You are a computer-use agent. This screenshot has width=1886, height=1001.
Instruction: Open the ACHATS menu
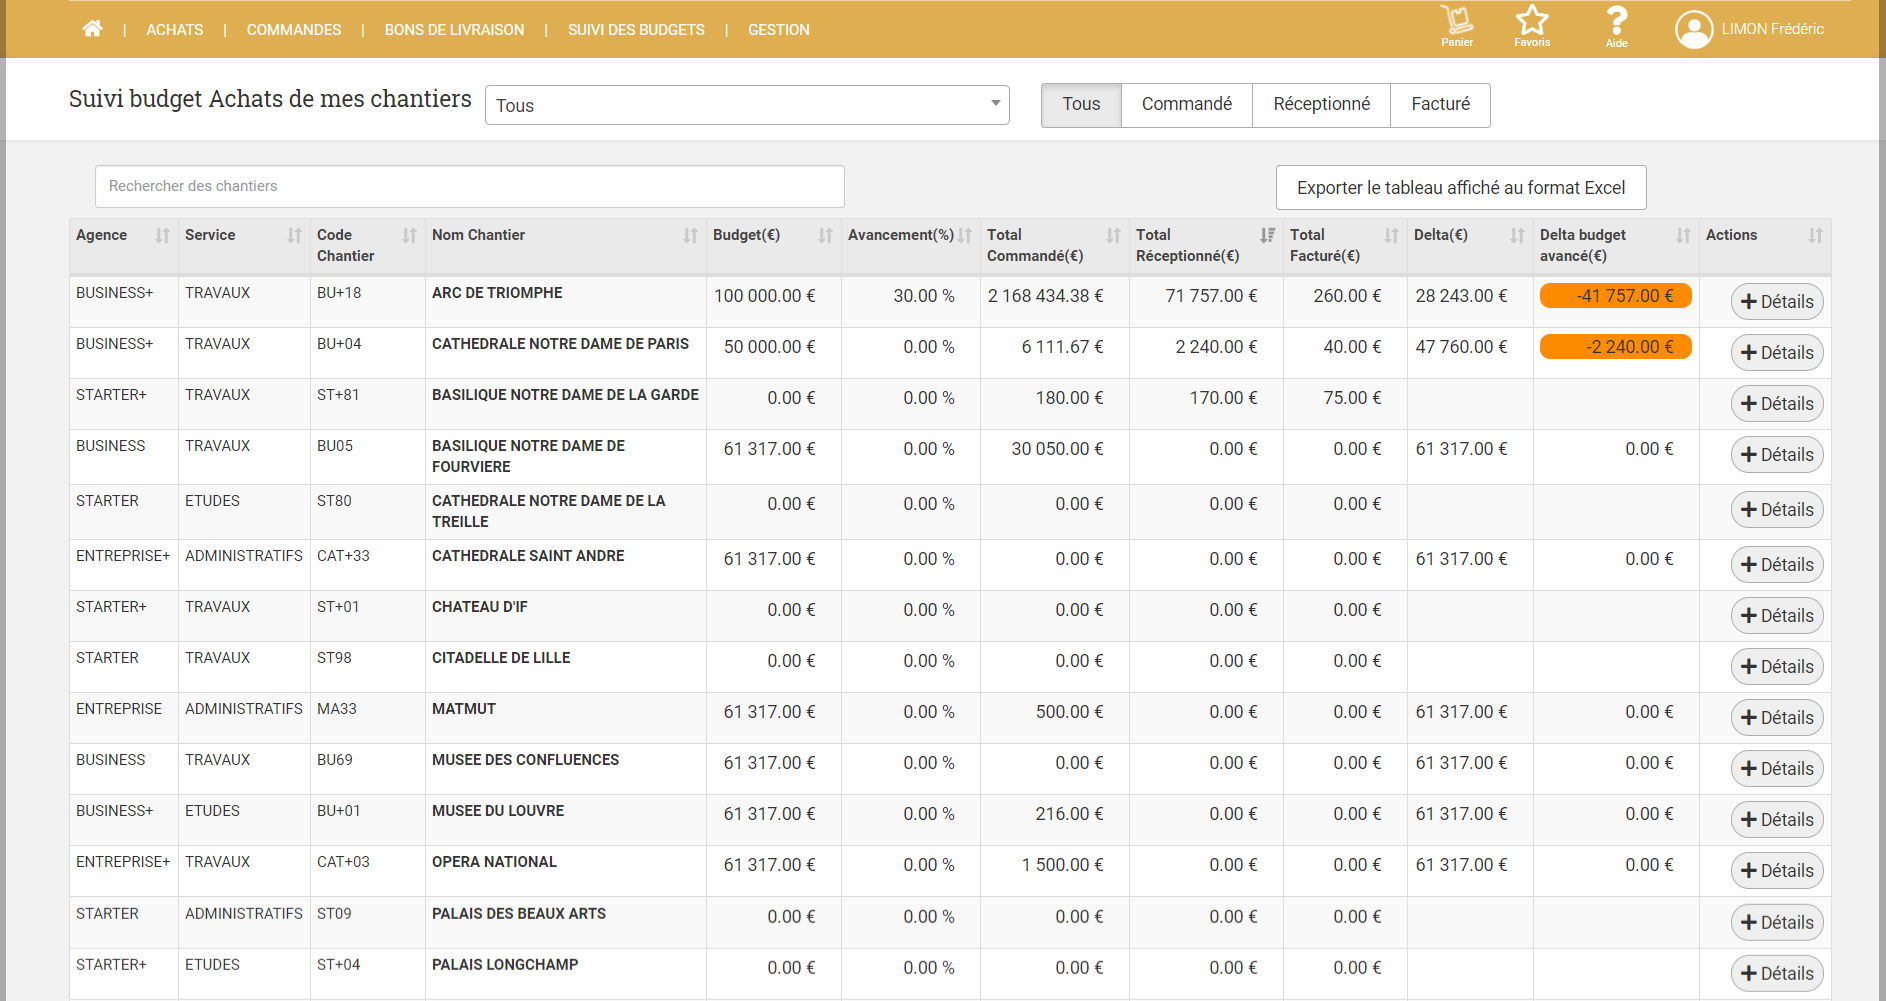pos(174,30)
